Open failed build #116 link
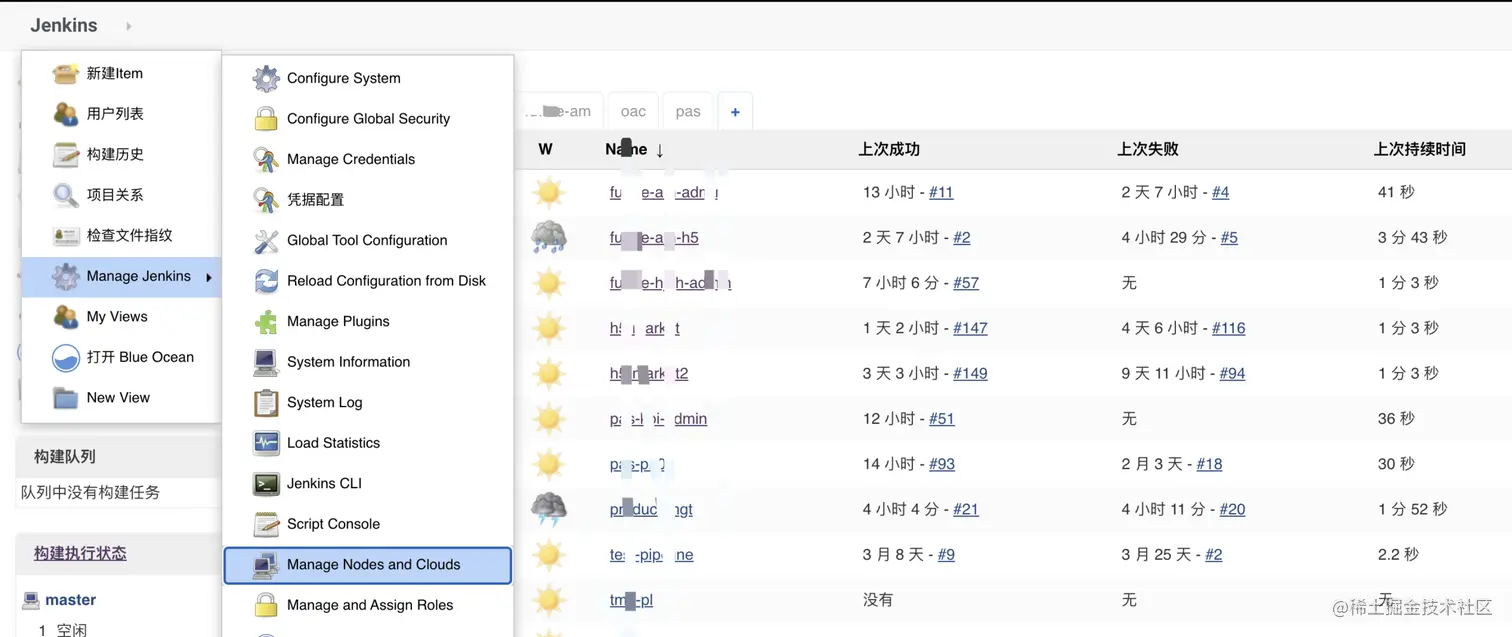This screenshot has width=1512, height=637. 1229,328
